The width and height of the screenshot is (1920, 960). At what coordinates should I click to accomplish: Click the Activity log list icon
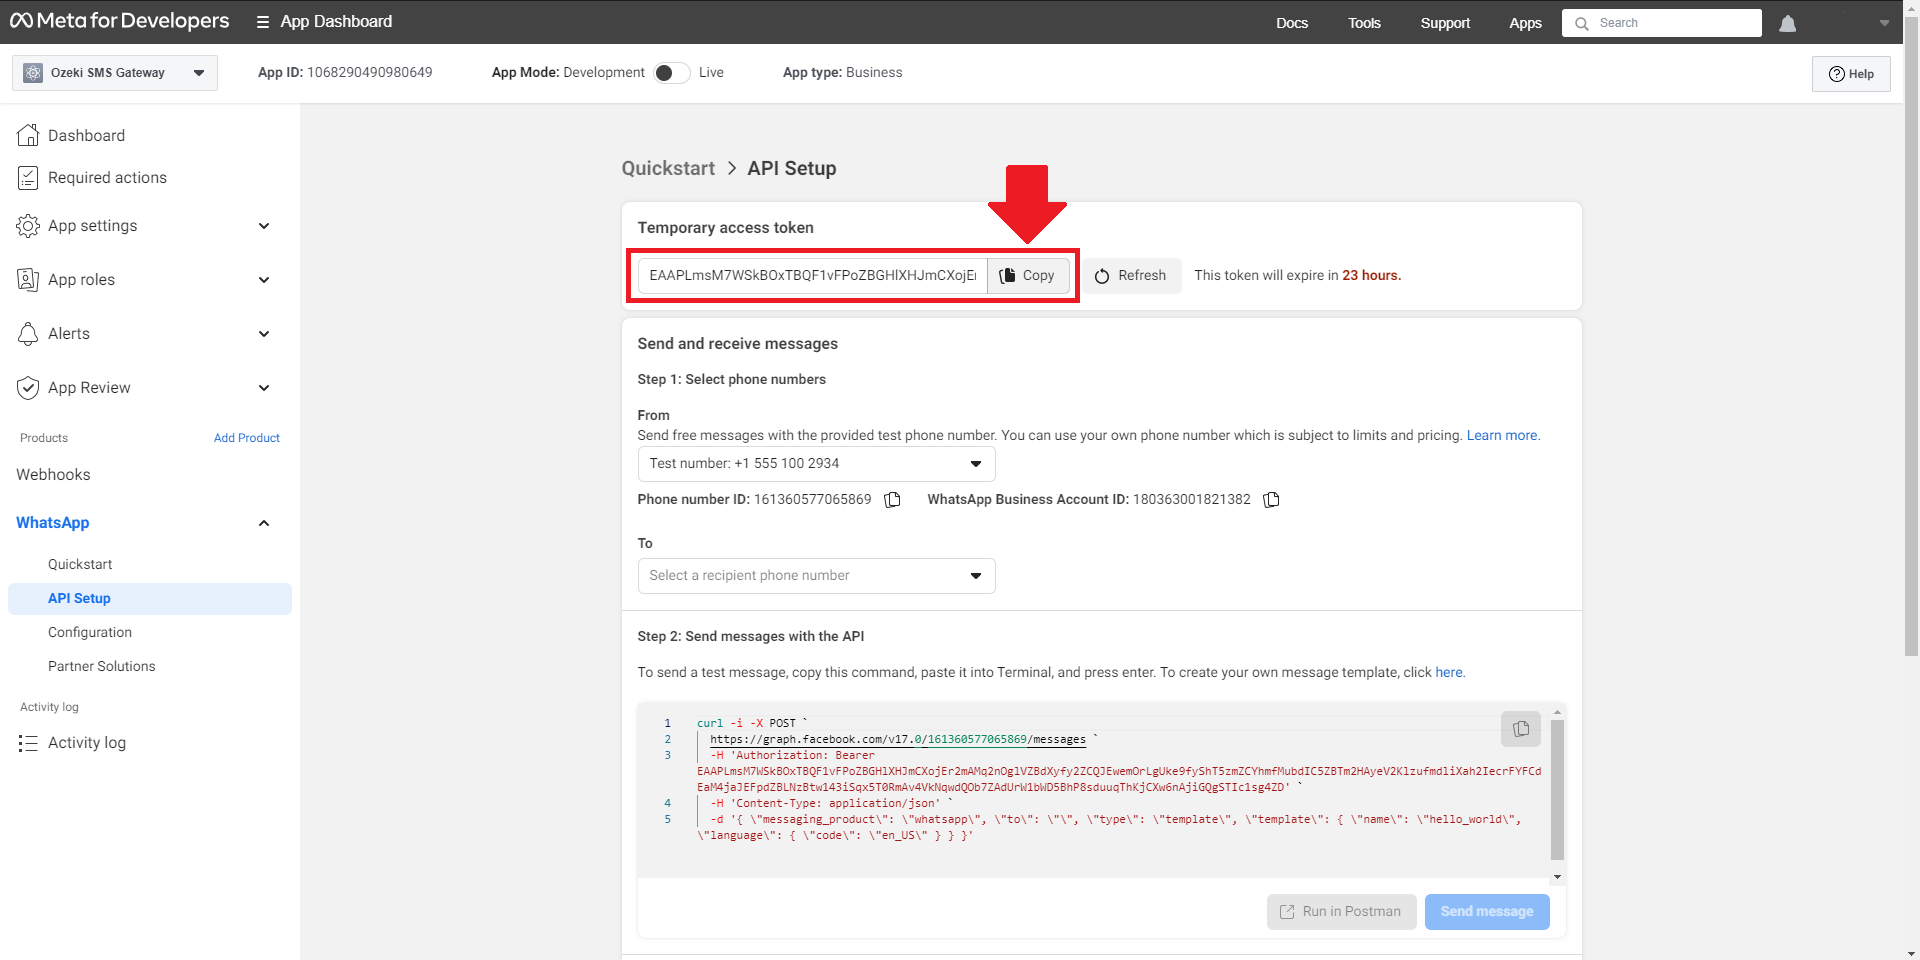tap(28, 743)
